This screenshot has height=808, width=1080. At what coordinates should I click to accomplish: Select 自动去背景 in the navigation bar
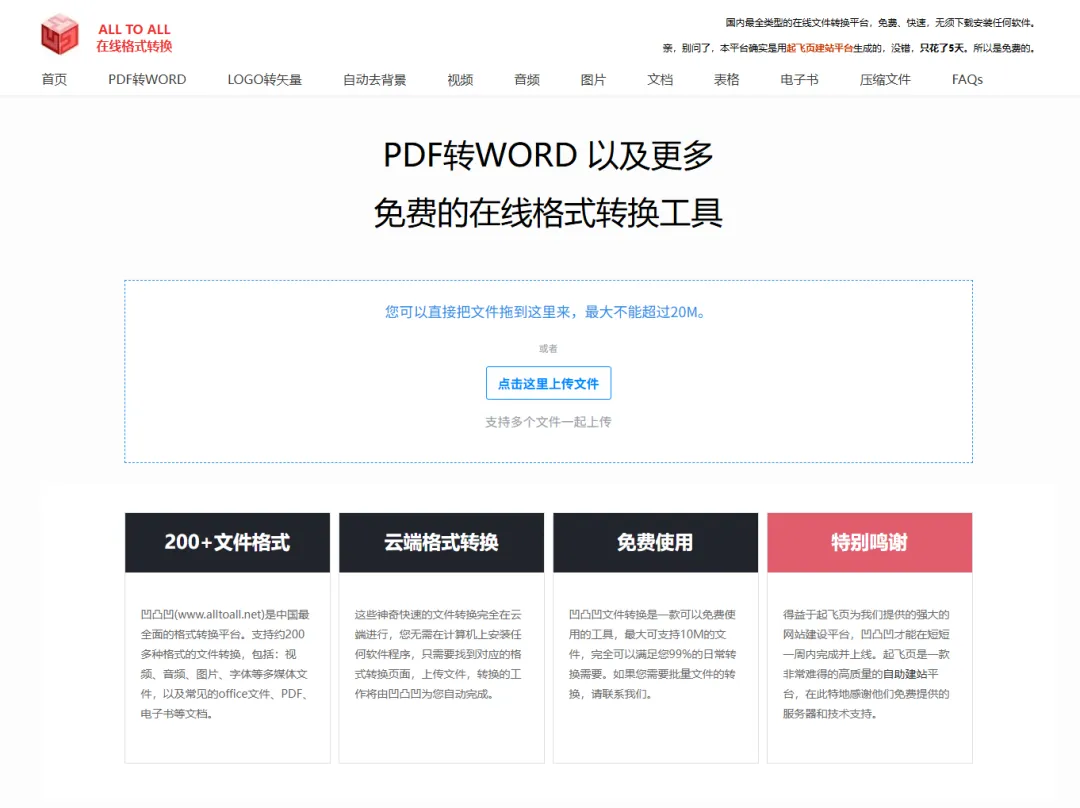pyautogui.click(x=375, y=79)
